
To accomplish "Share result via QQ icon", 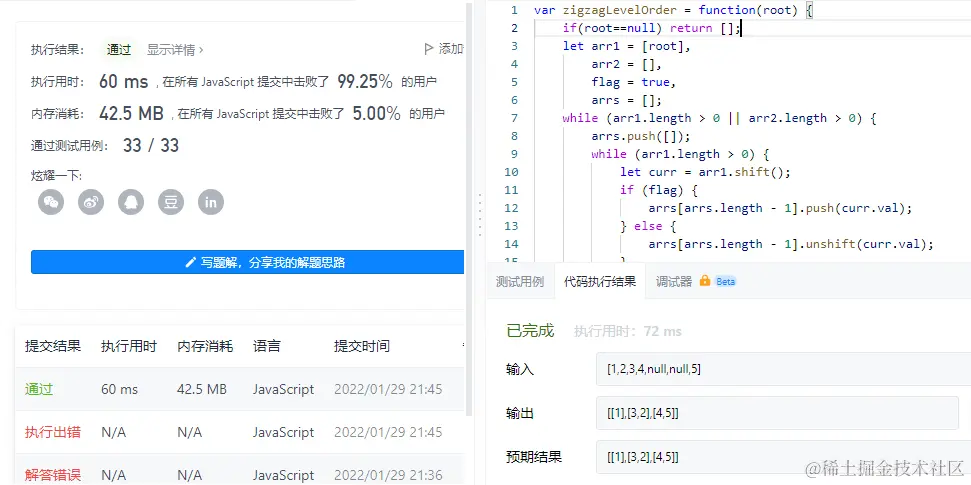I will (x=131, y=202).
